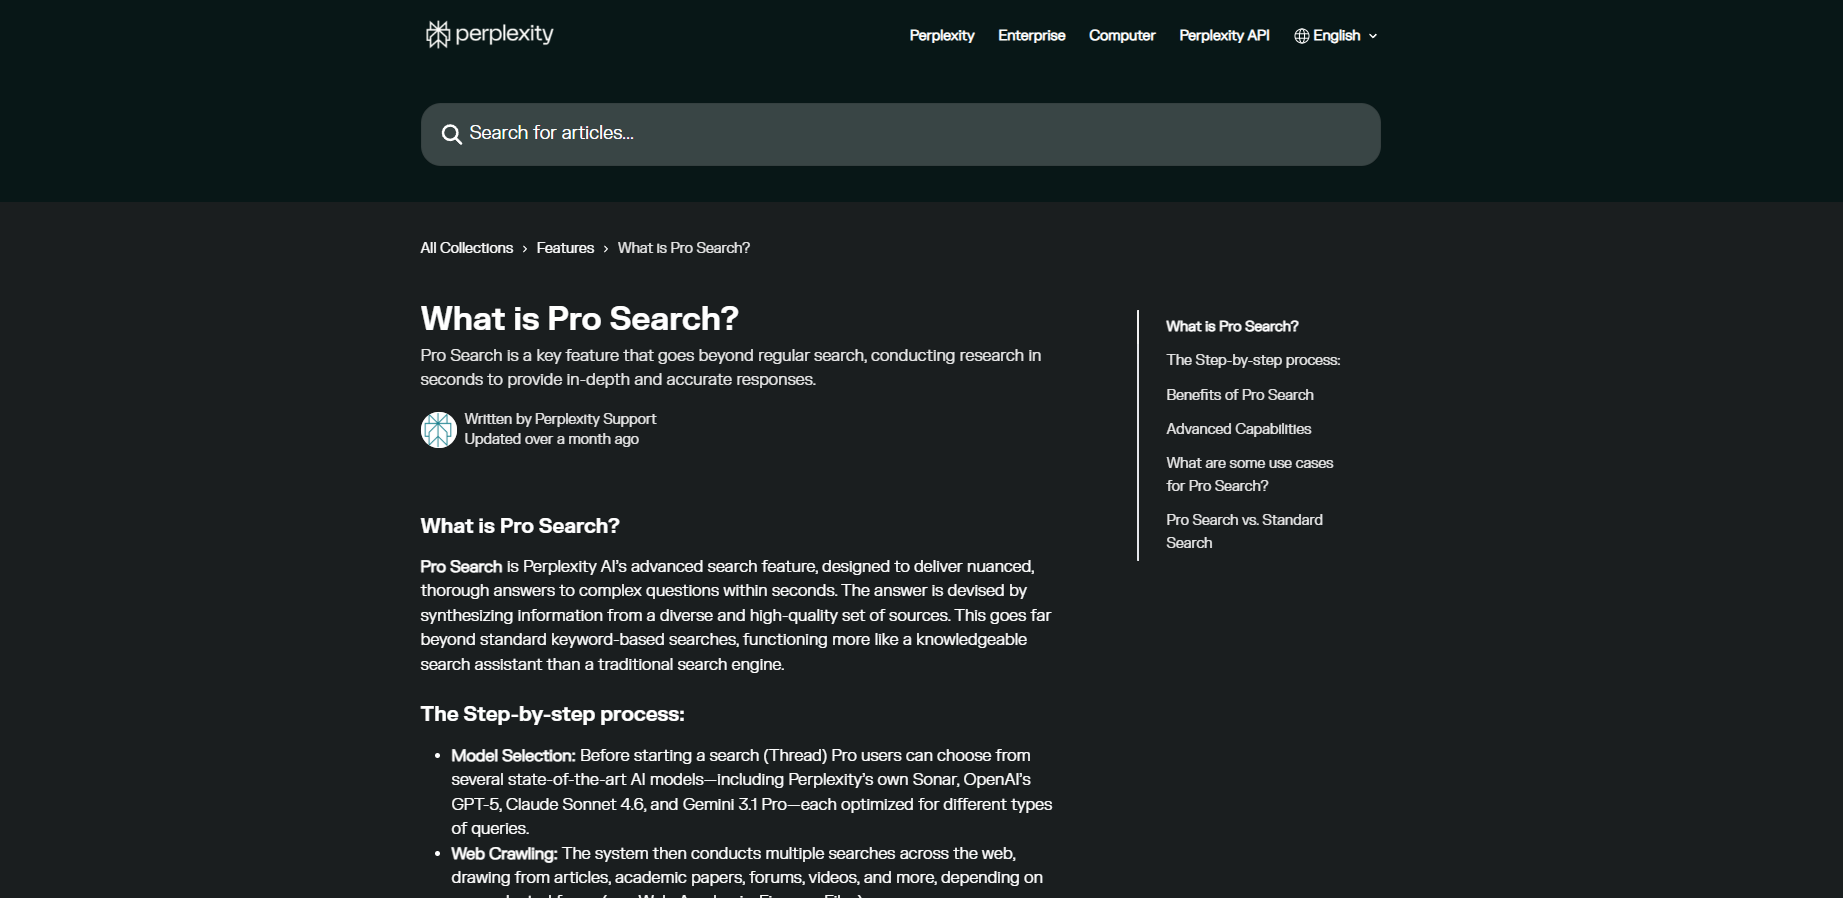
Task: Jump to 'Pro Search vs. Standard Search' section
Action: [1244, 531]
